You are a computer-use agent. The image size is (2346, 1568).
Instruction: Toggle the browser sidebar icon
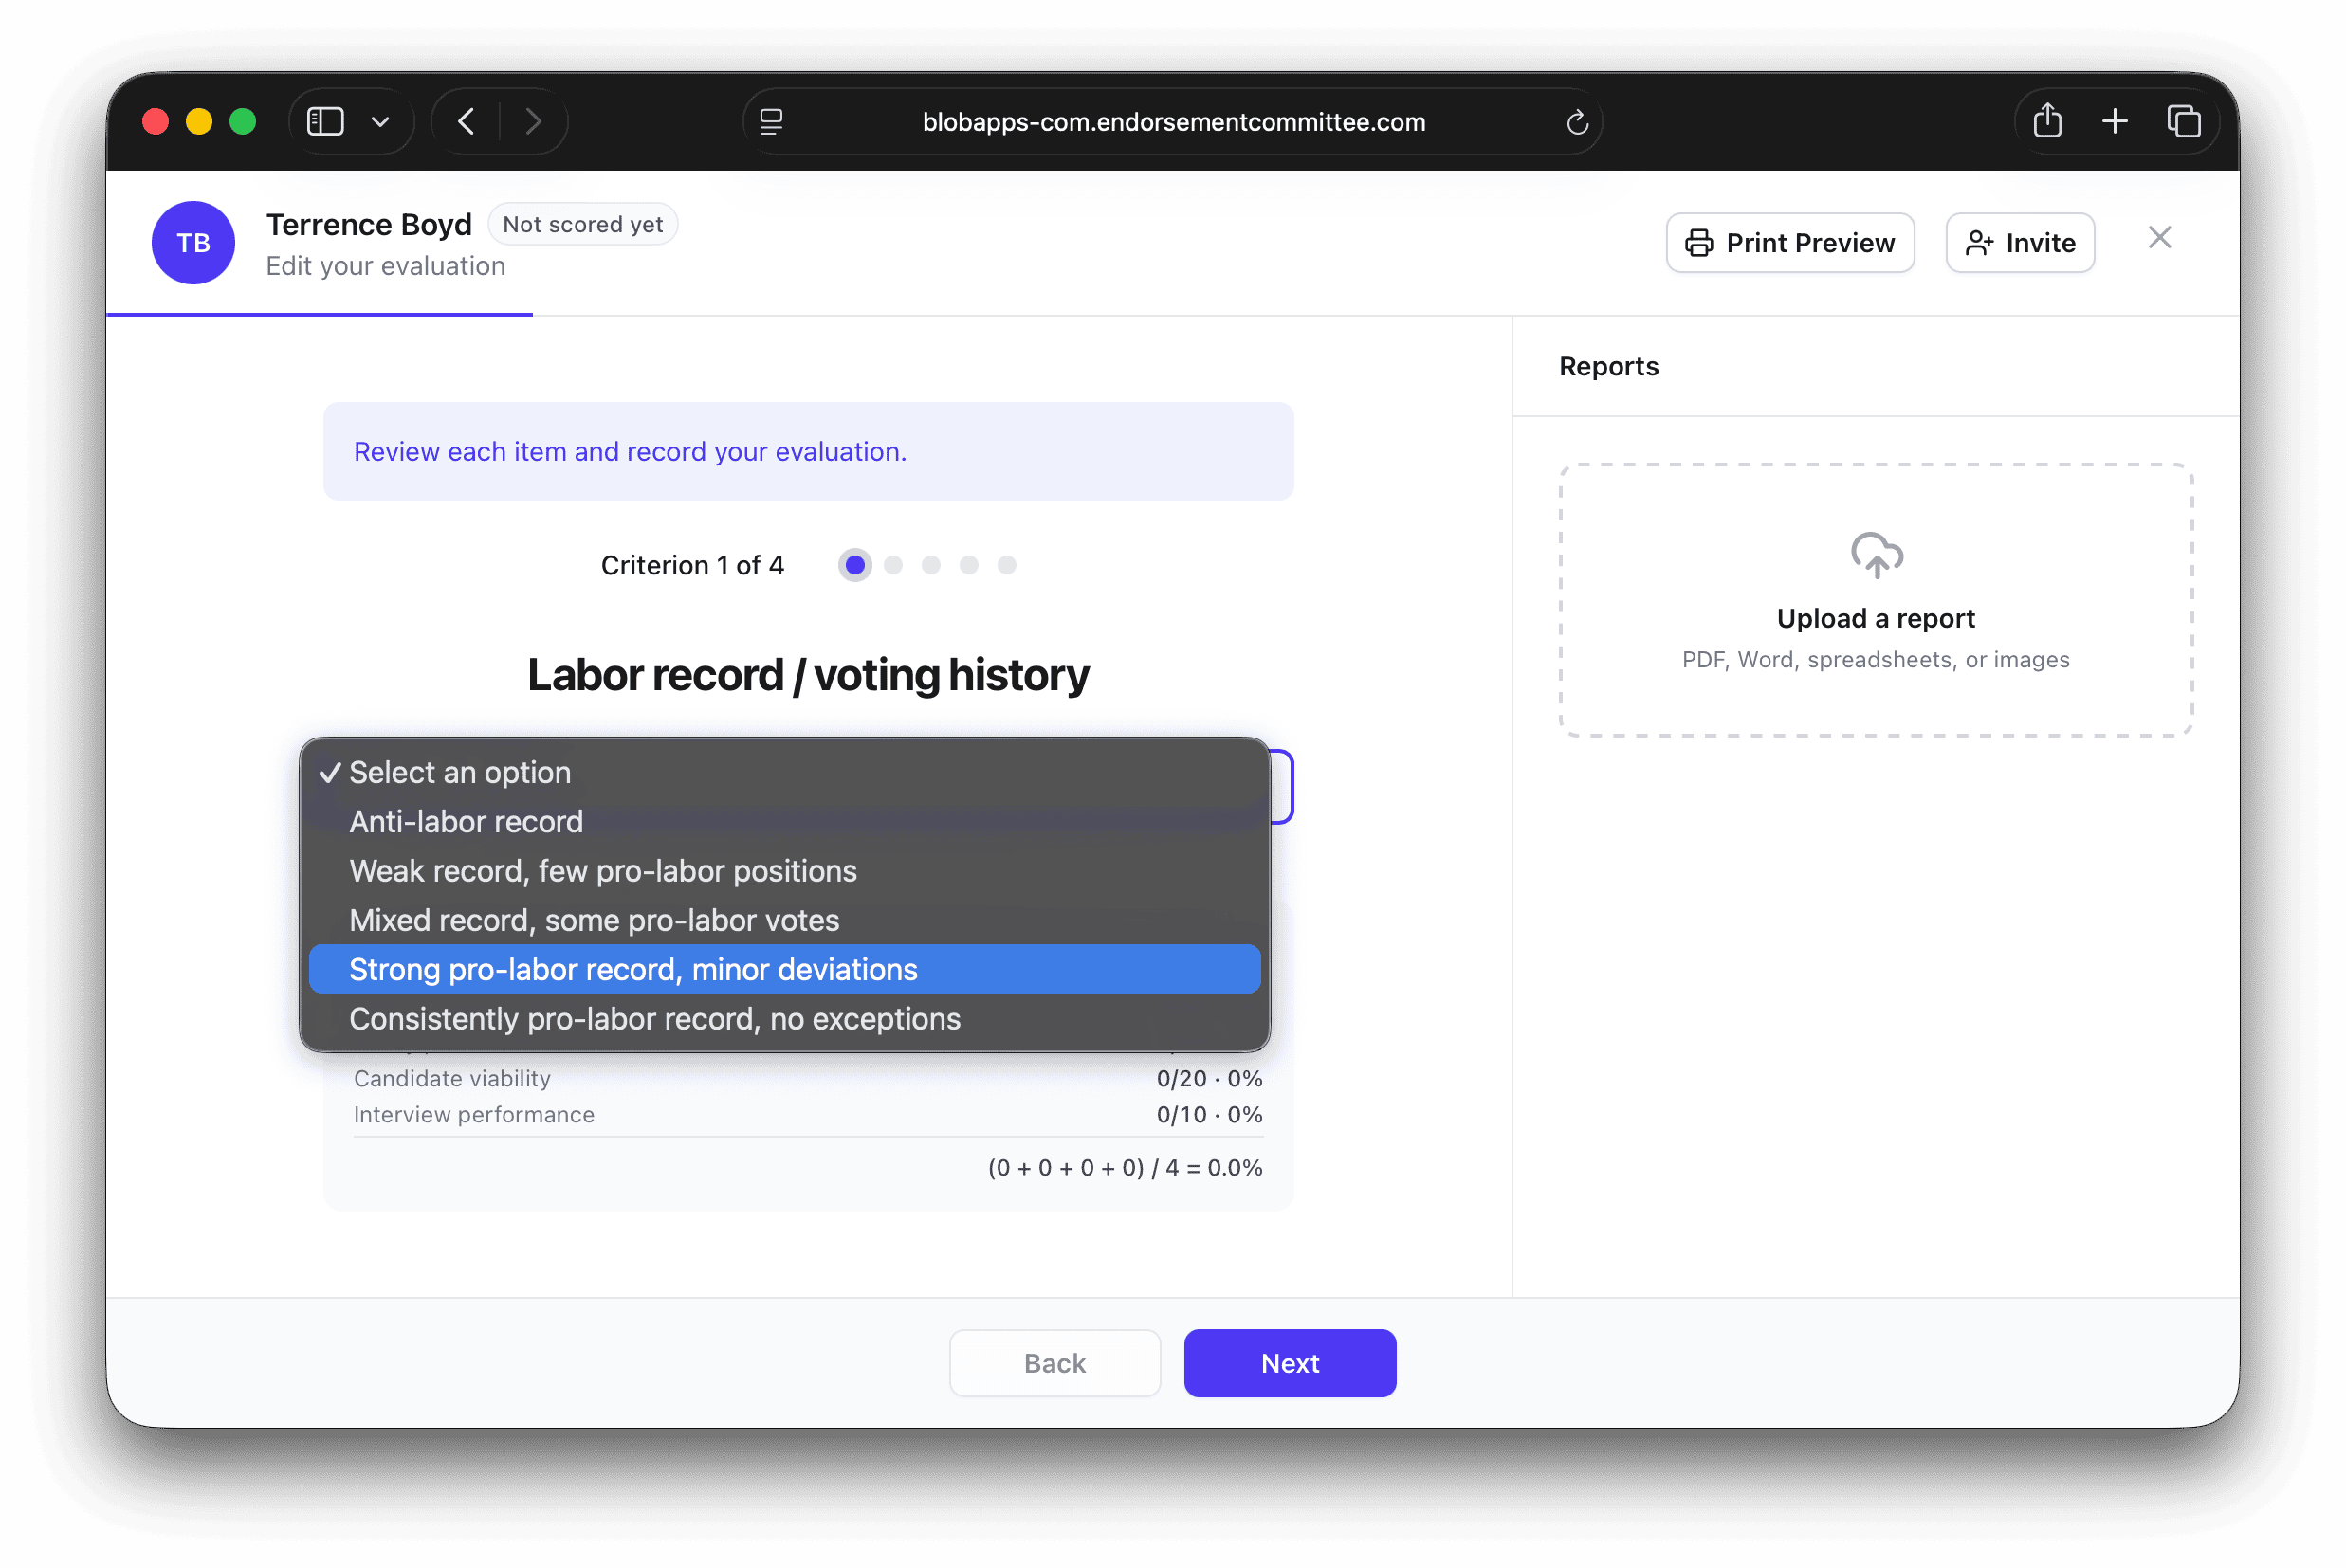[325, 121]
